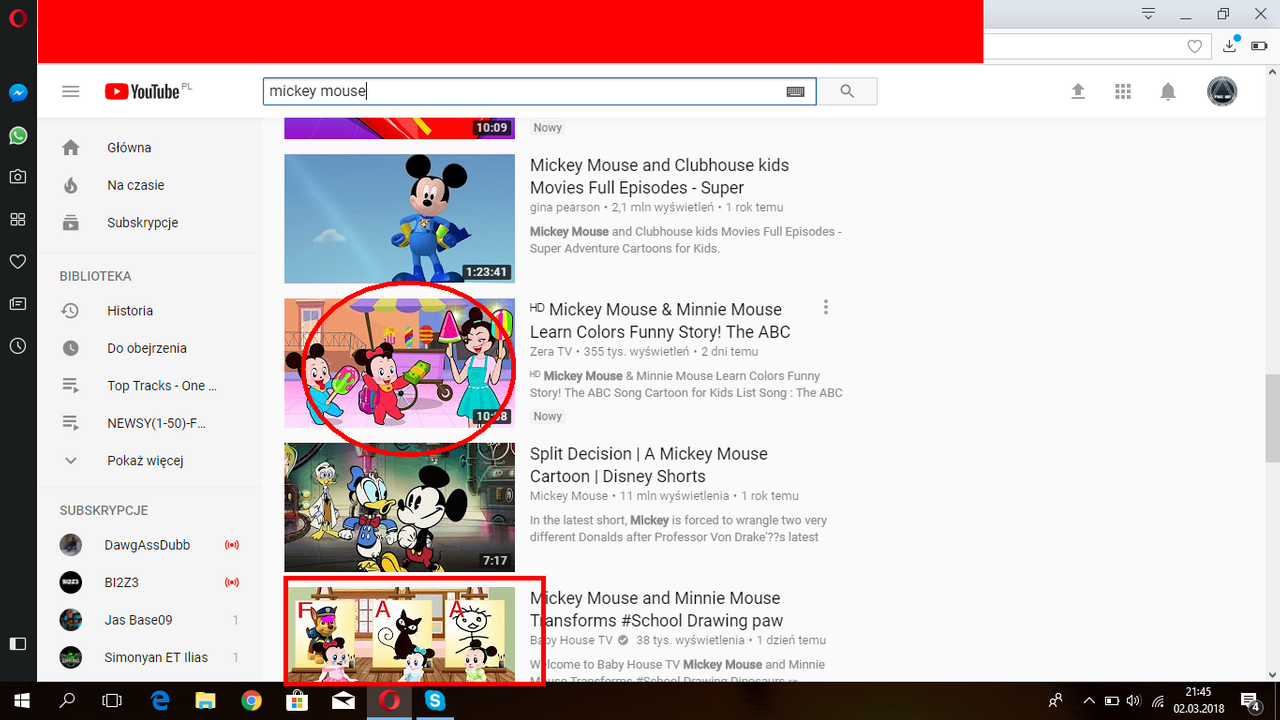
Task: Open 'Mickey Mouse and Clubhouse kids' video title
Action: pyautogui.click(x=659, y=176)
